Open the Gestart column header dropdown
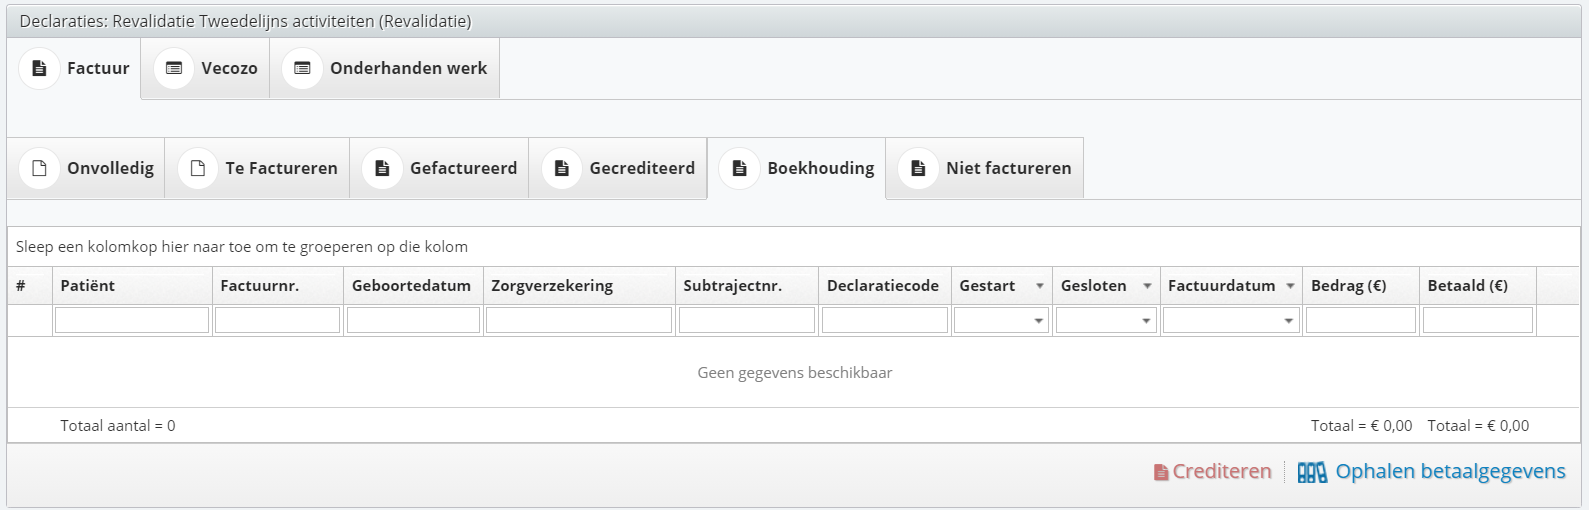This screenshot has height=510, width=1589. (1040, 286)
